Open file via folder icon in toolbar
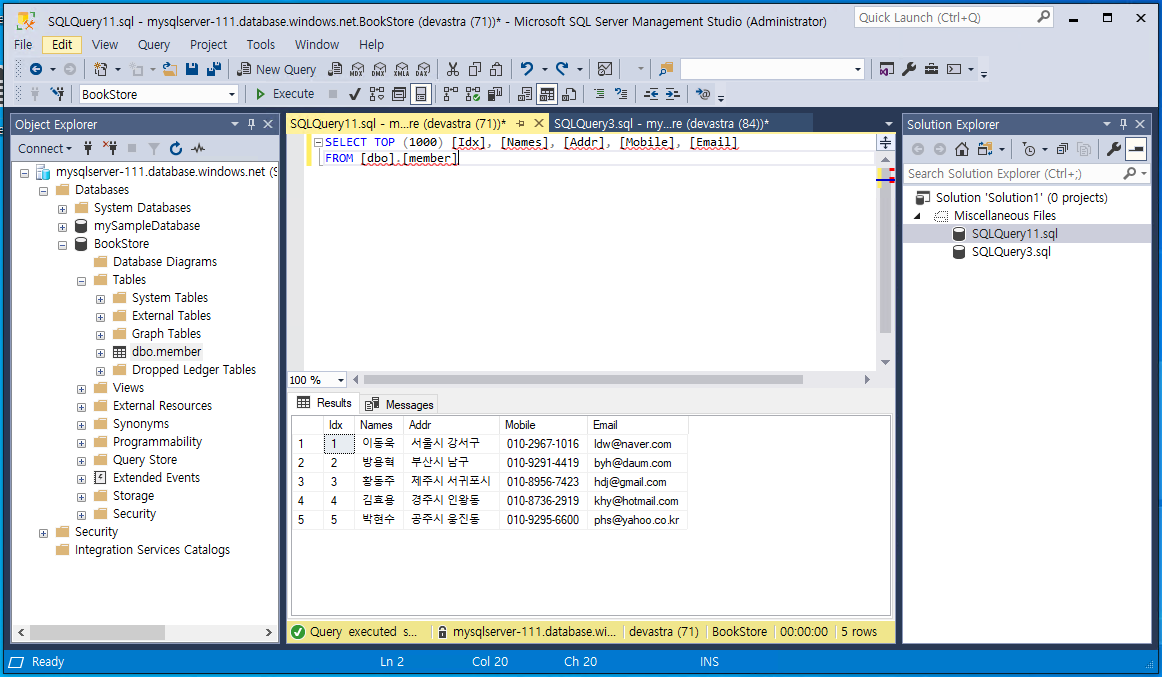 click(170, 70)
